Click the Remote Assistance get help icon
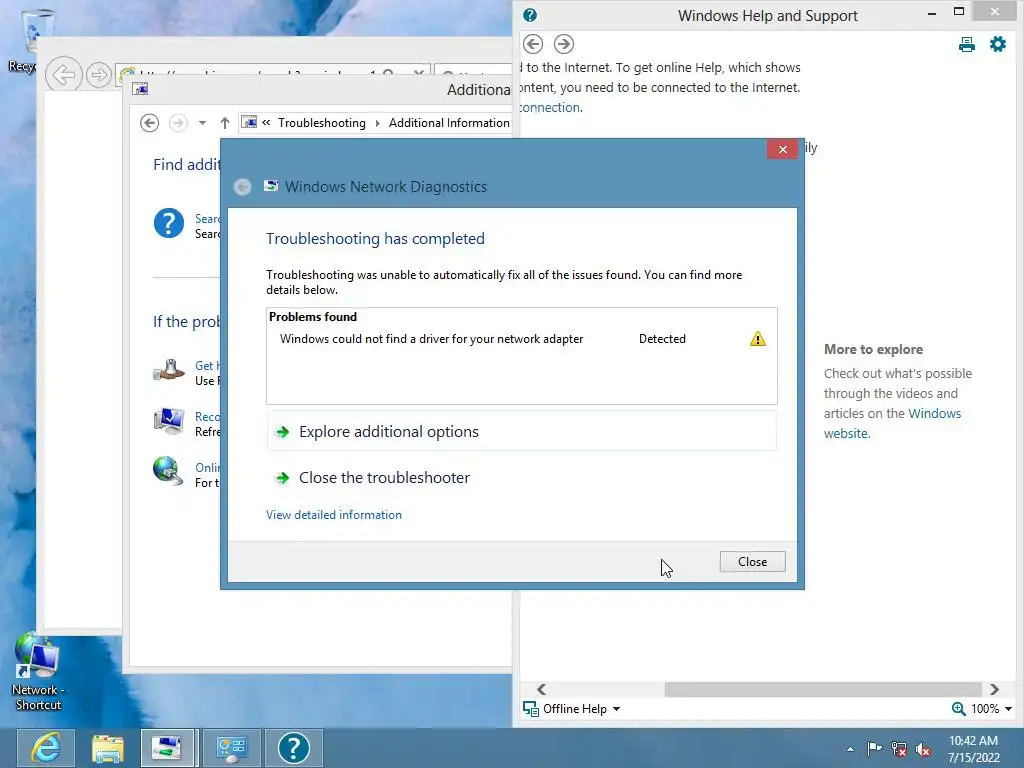 tap(169, 370)
